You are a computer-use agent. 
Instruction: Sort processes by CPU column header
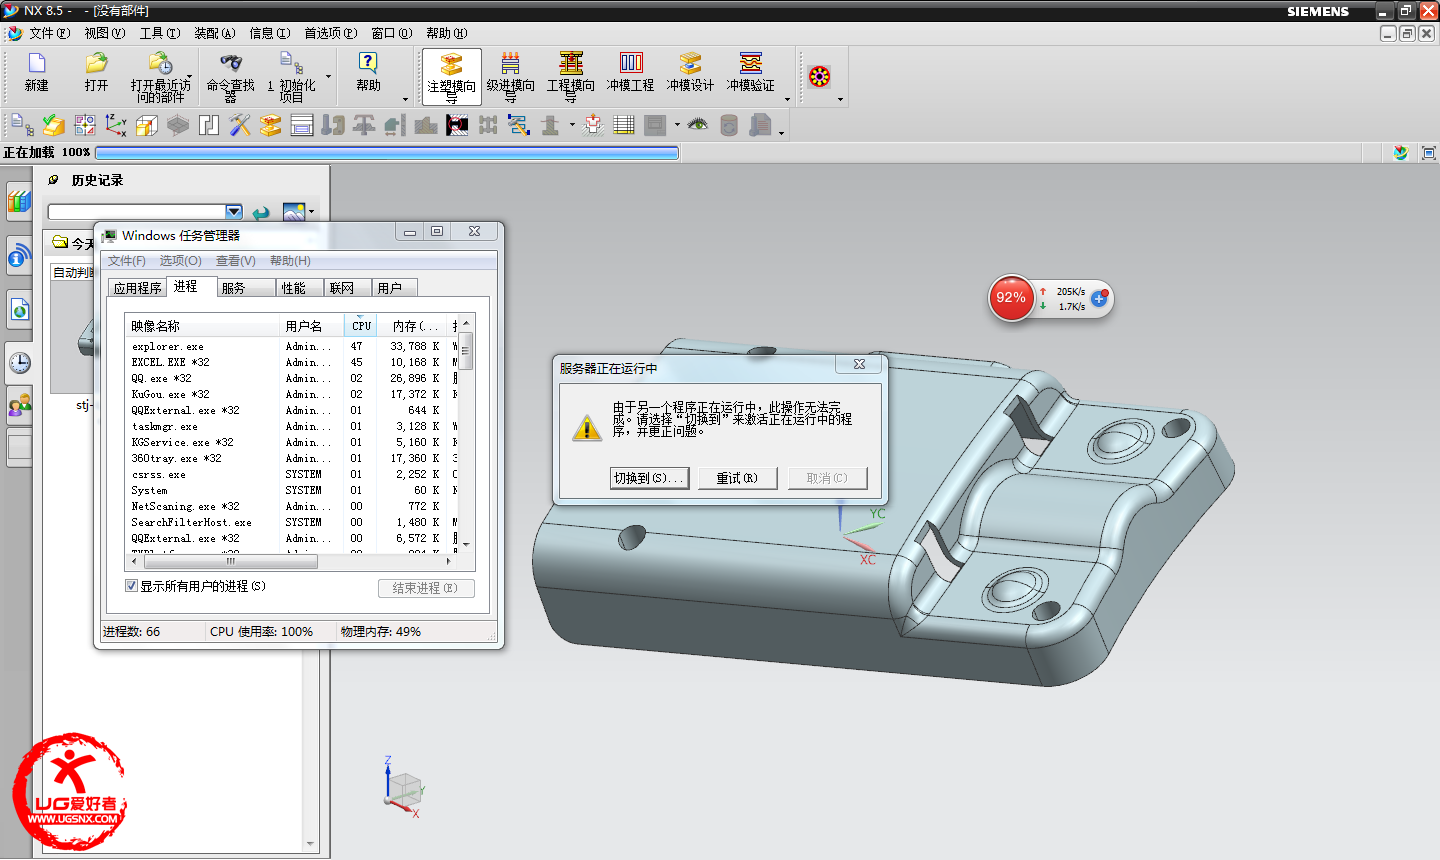click(361, 326)
